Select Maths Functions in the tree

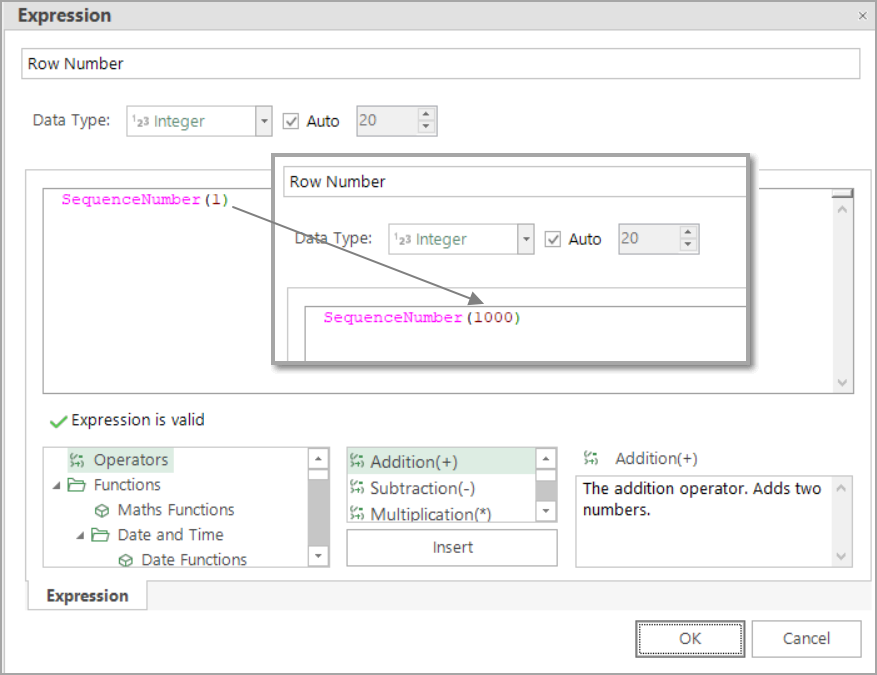(176, 510)
